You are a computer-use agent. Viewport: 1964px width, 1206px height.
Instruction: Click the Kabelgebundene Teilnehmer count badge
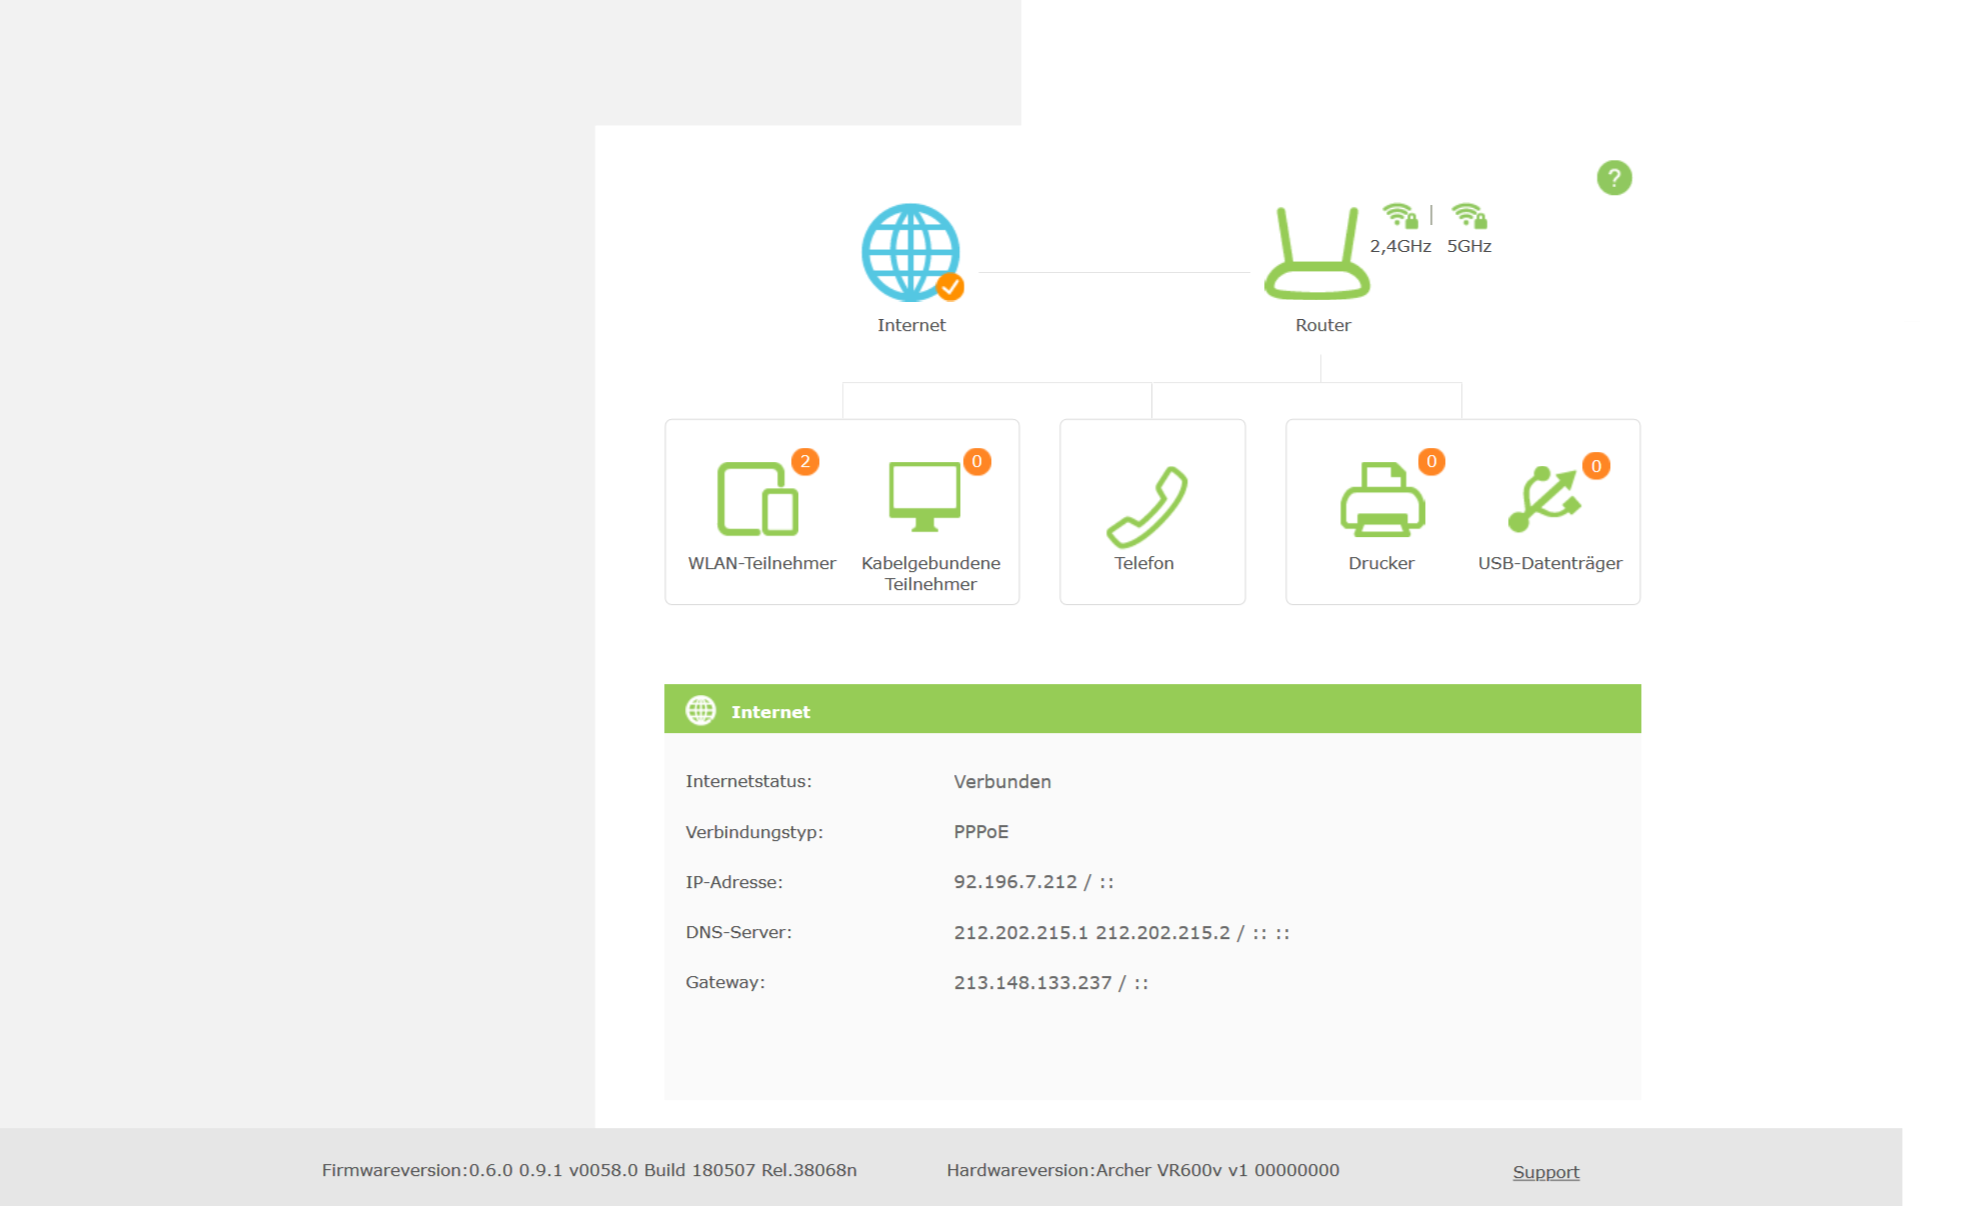[x=976, y=461]
